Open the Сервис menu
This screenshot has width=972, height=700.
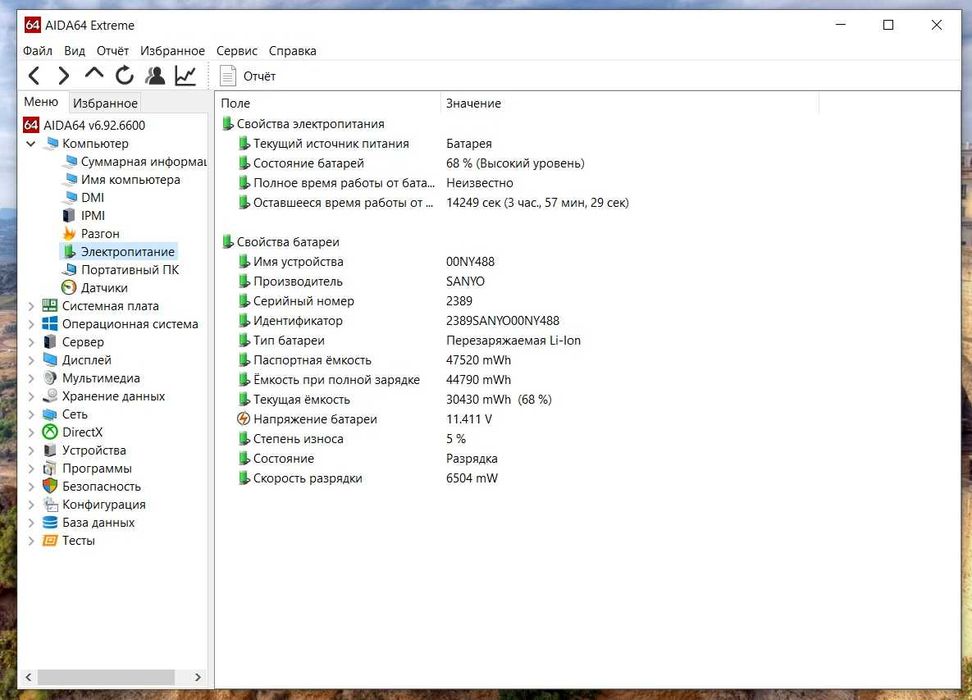[x=237, y=51]
